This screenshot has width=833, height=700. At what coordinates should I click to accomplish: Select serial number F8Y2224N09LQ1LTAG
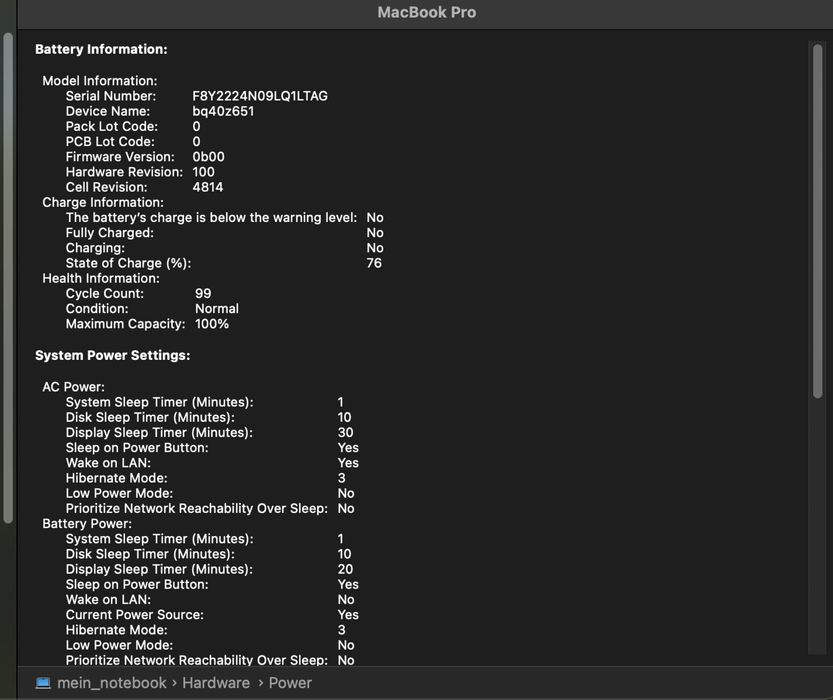coord(260,96)
